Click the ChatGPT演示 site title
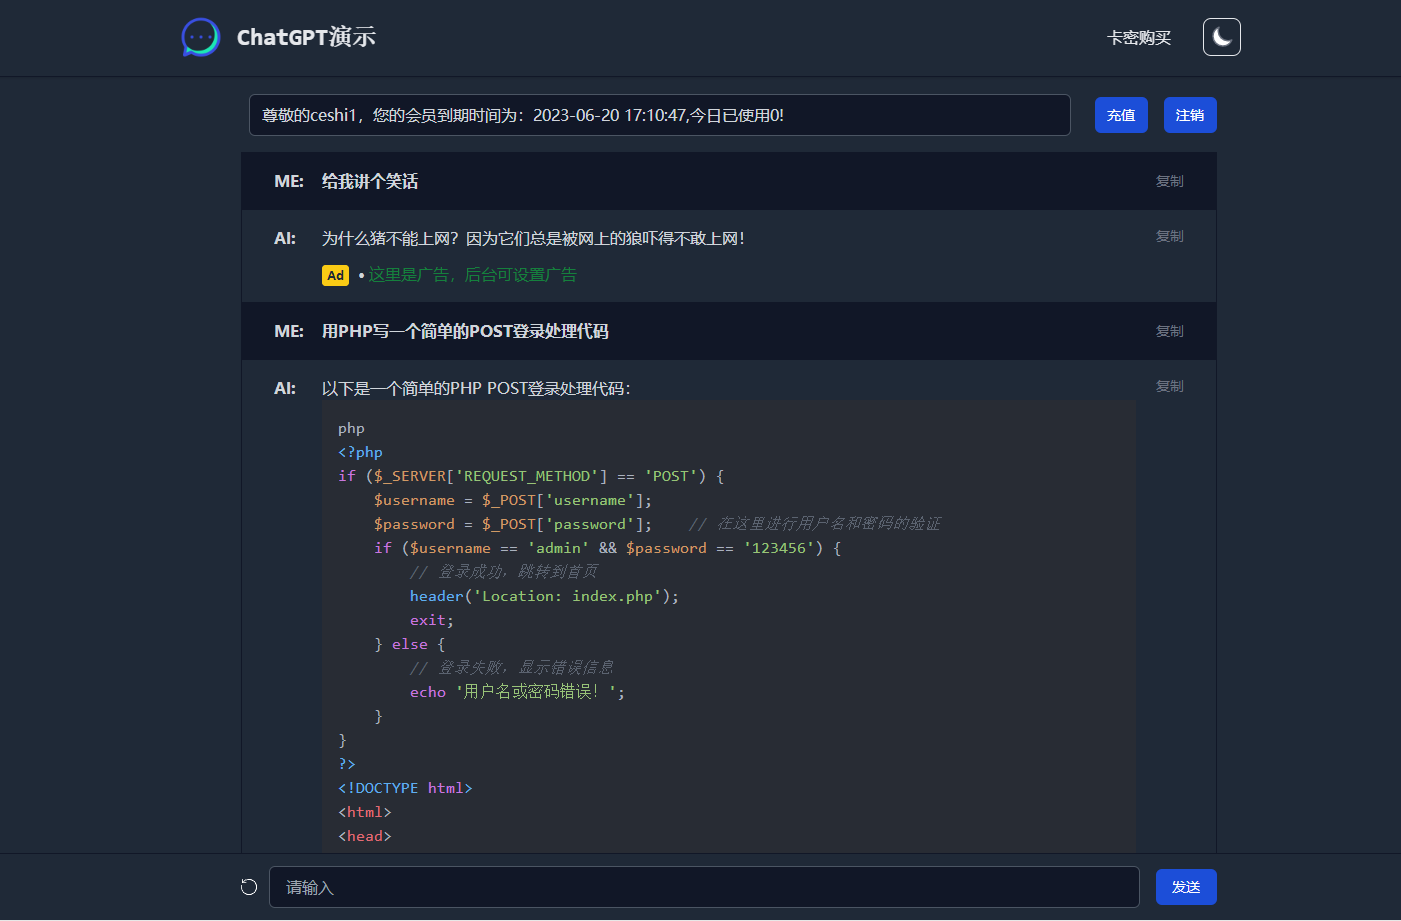 coord(306,38)
